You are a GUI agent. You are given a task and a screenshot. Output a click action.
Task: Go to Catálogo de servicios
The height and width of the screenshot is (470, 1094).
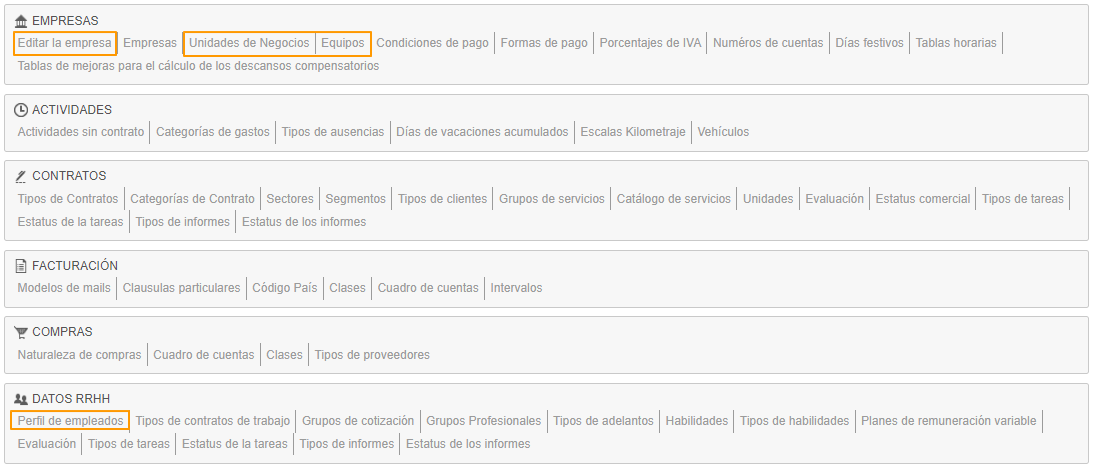point(673,199)
